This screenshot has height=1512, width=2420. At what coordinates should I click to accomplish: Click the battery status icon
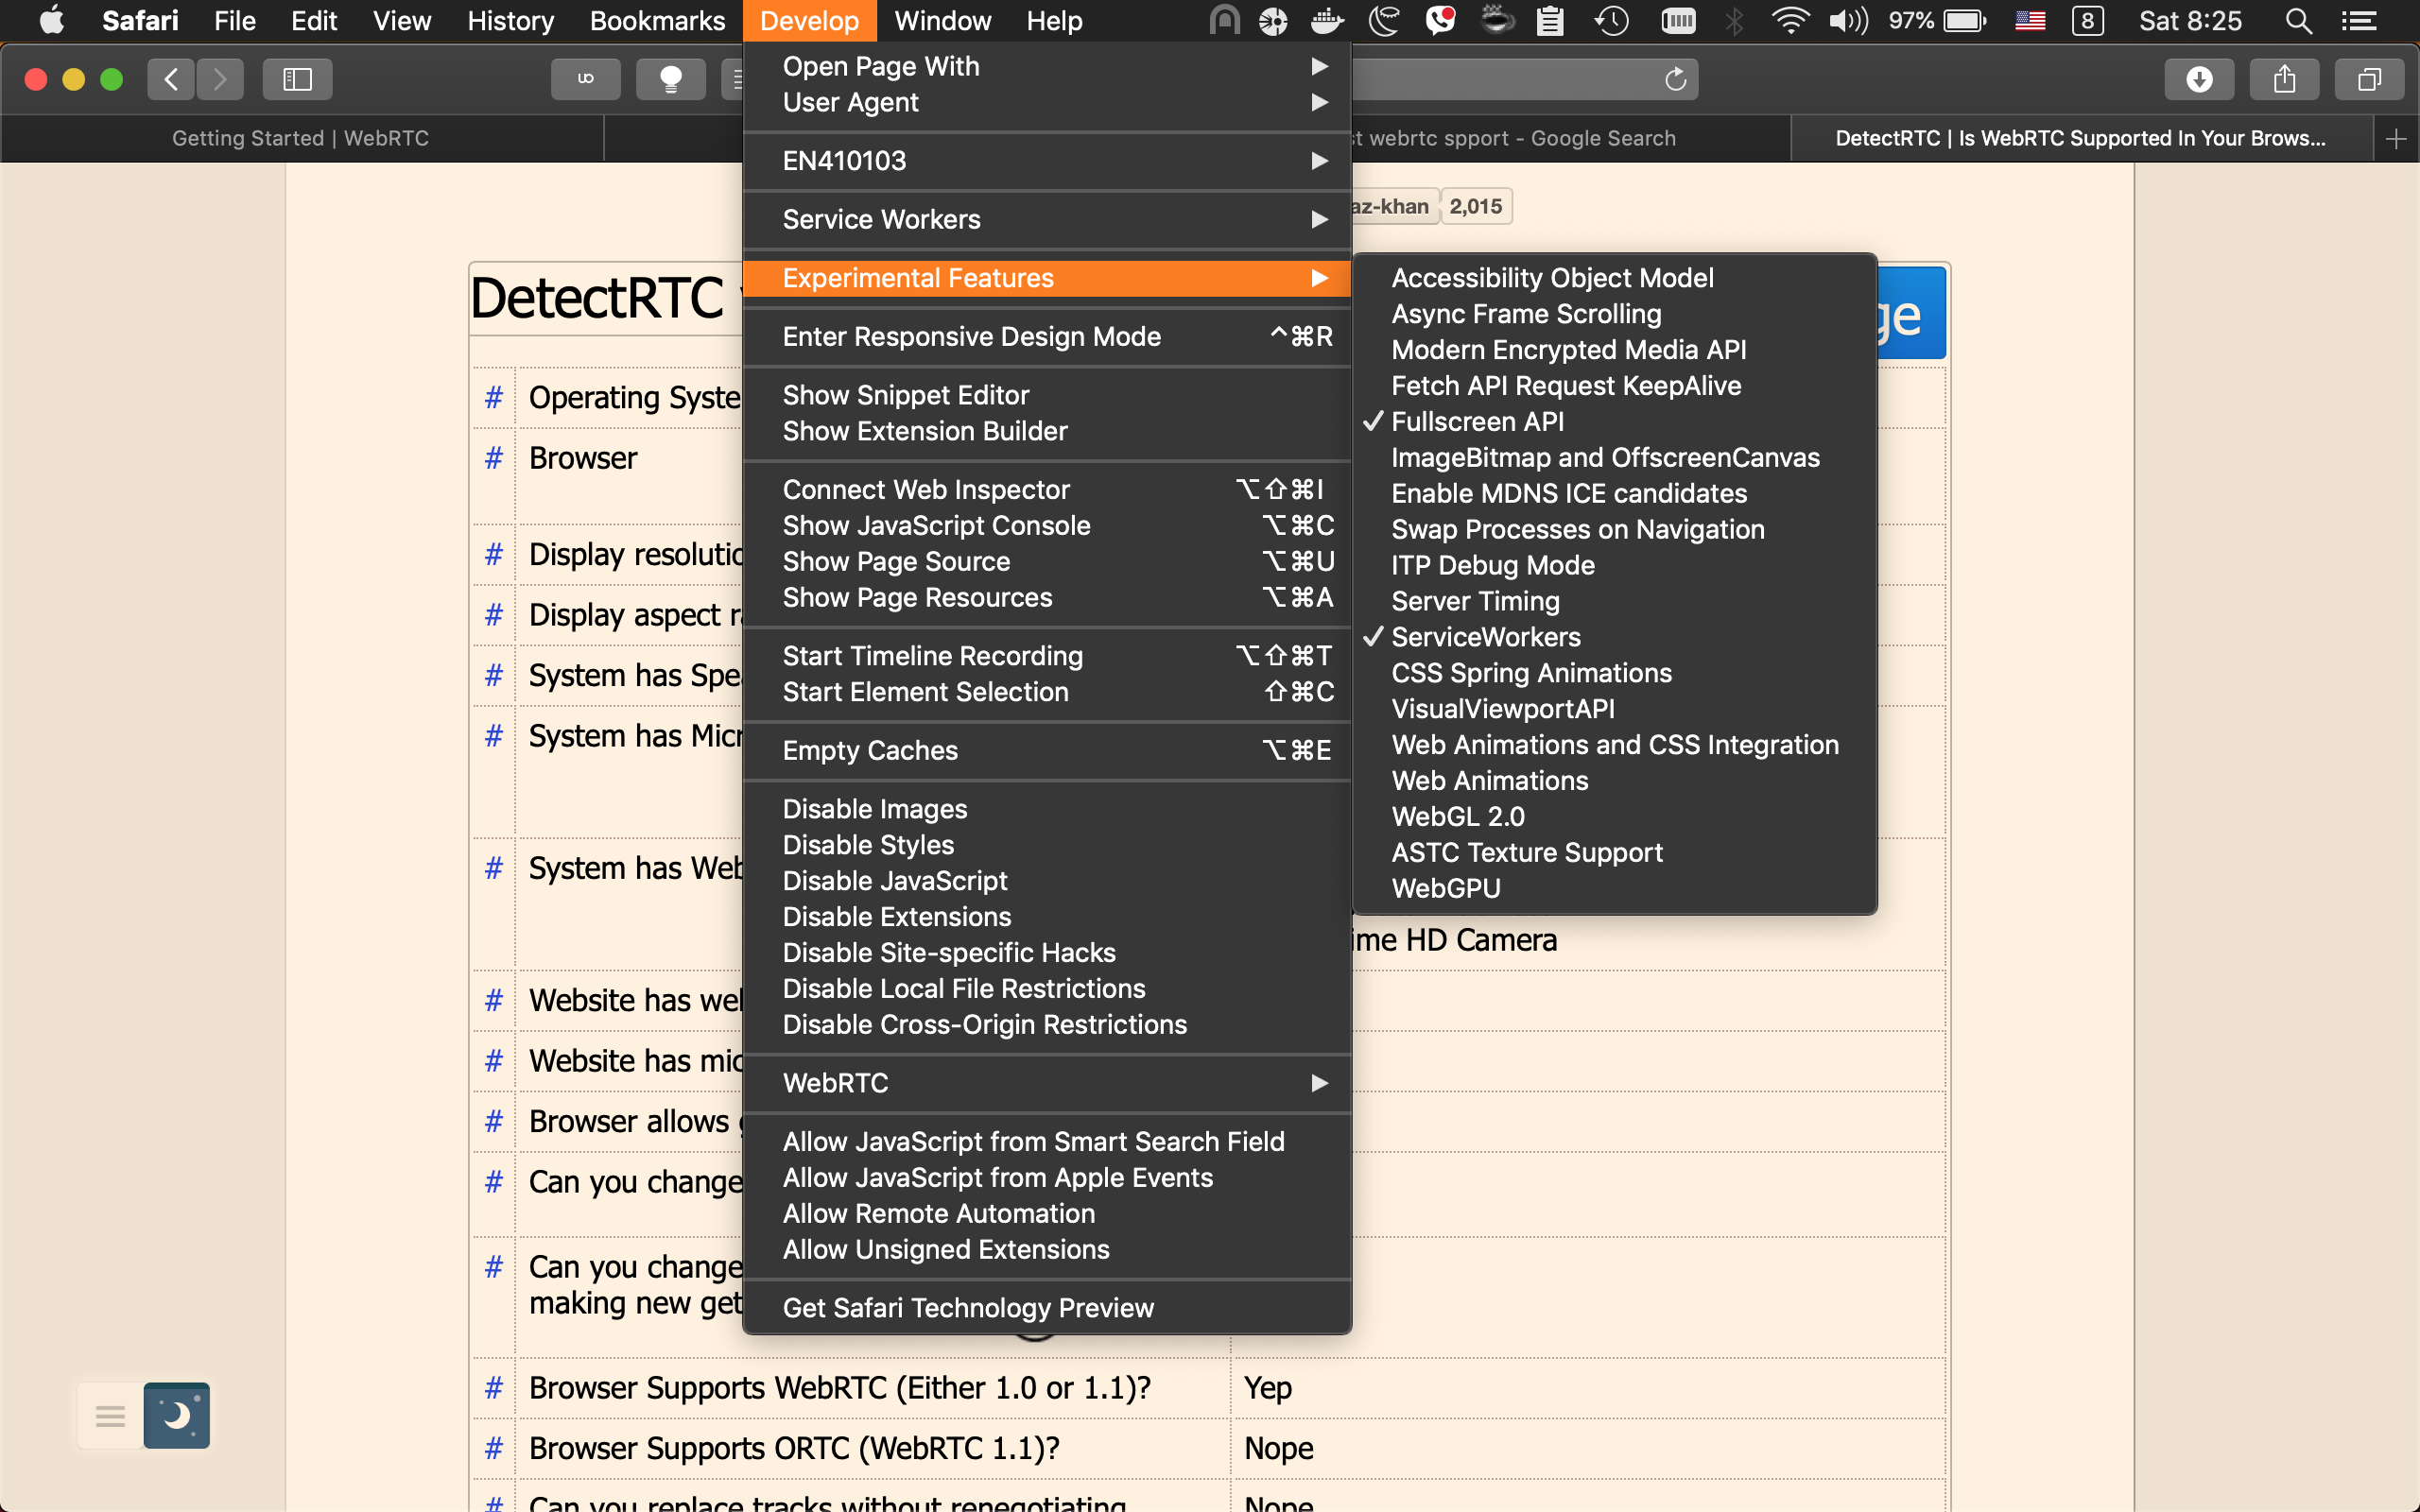tap(1965, 21)
